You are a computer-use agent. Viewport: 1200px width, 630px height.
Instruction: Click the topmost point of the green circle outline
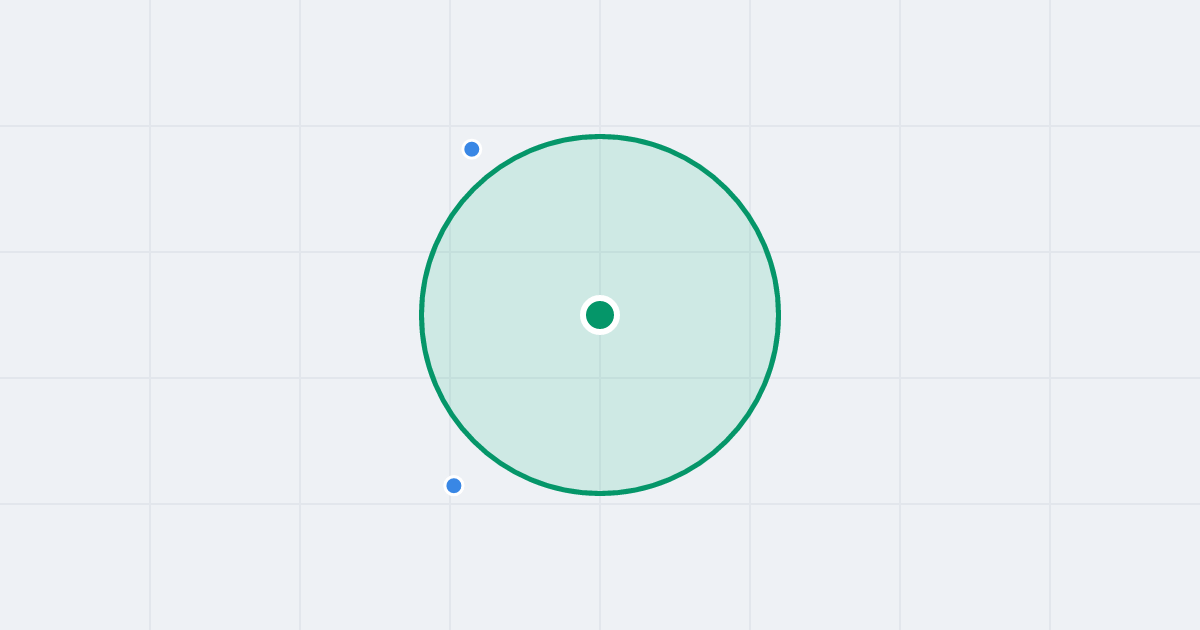[x=600, y=136]
